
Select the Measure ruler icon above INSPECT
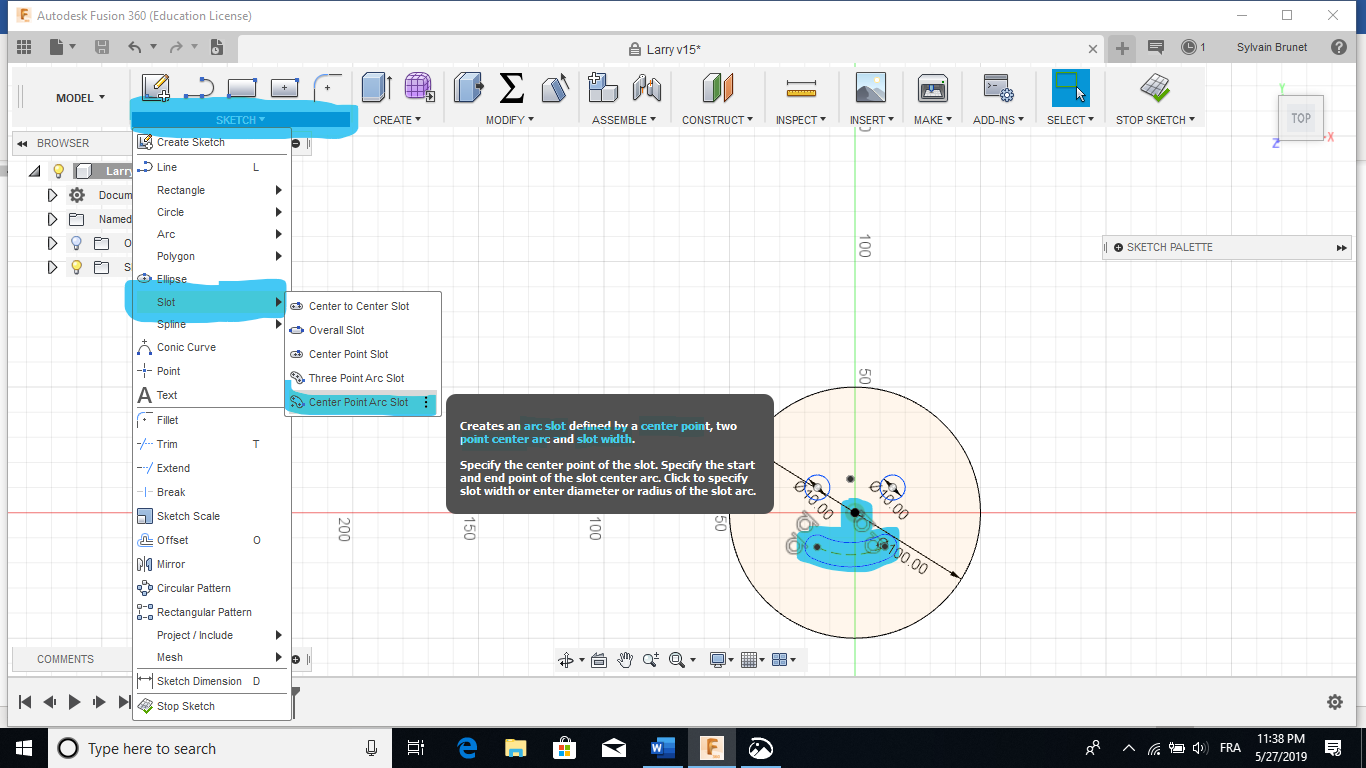point(801,88)
